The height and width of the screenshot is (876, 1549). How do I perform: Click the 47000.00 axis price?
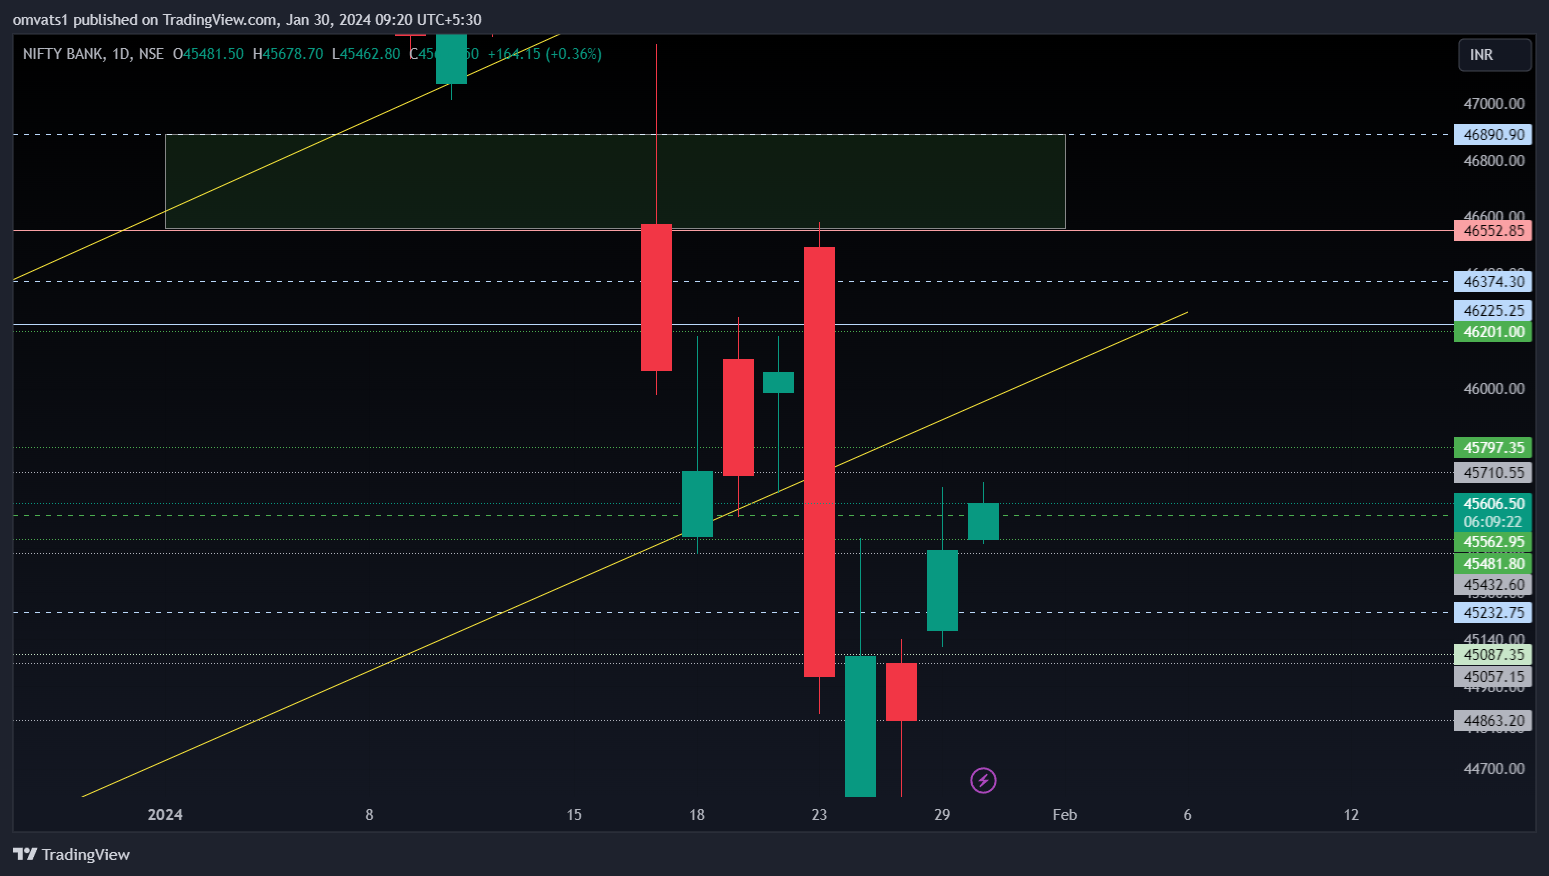pyautogui.click(x=1494, y=104)
